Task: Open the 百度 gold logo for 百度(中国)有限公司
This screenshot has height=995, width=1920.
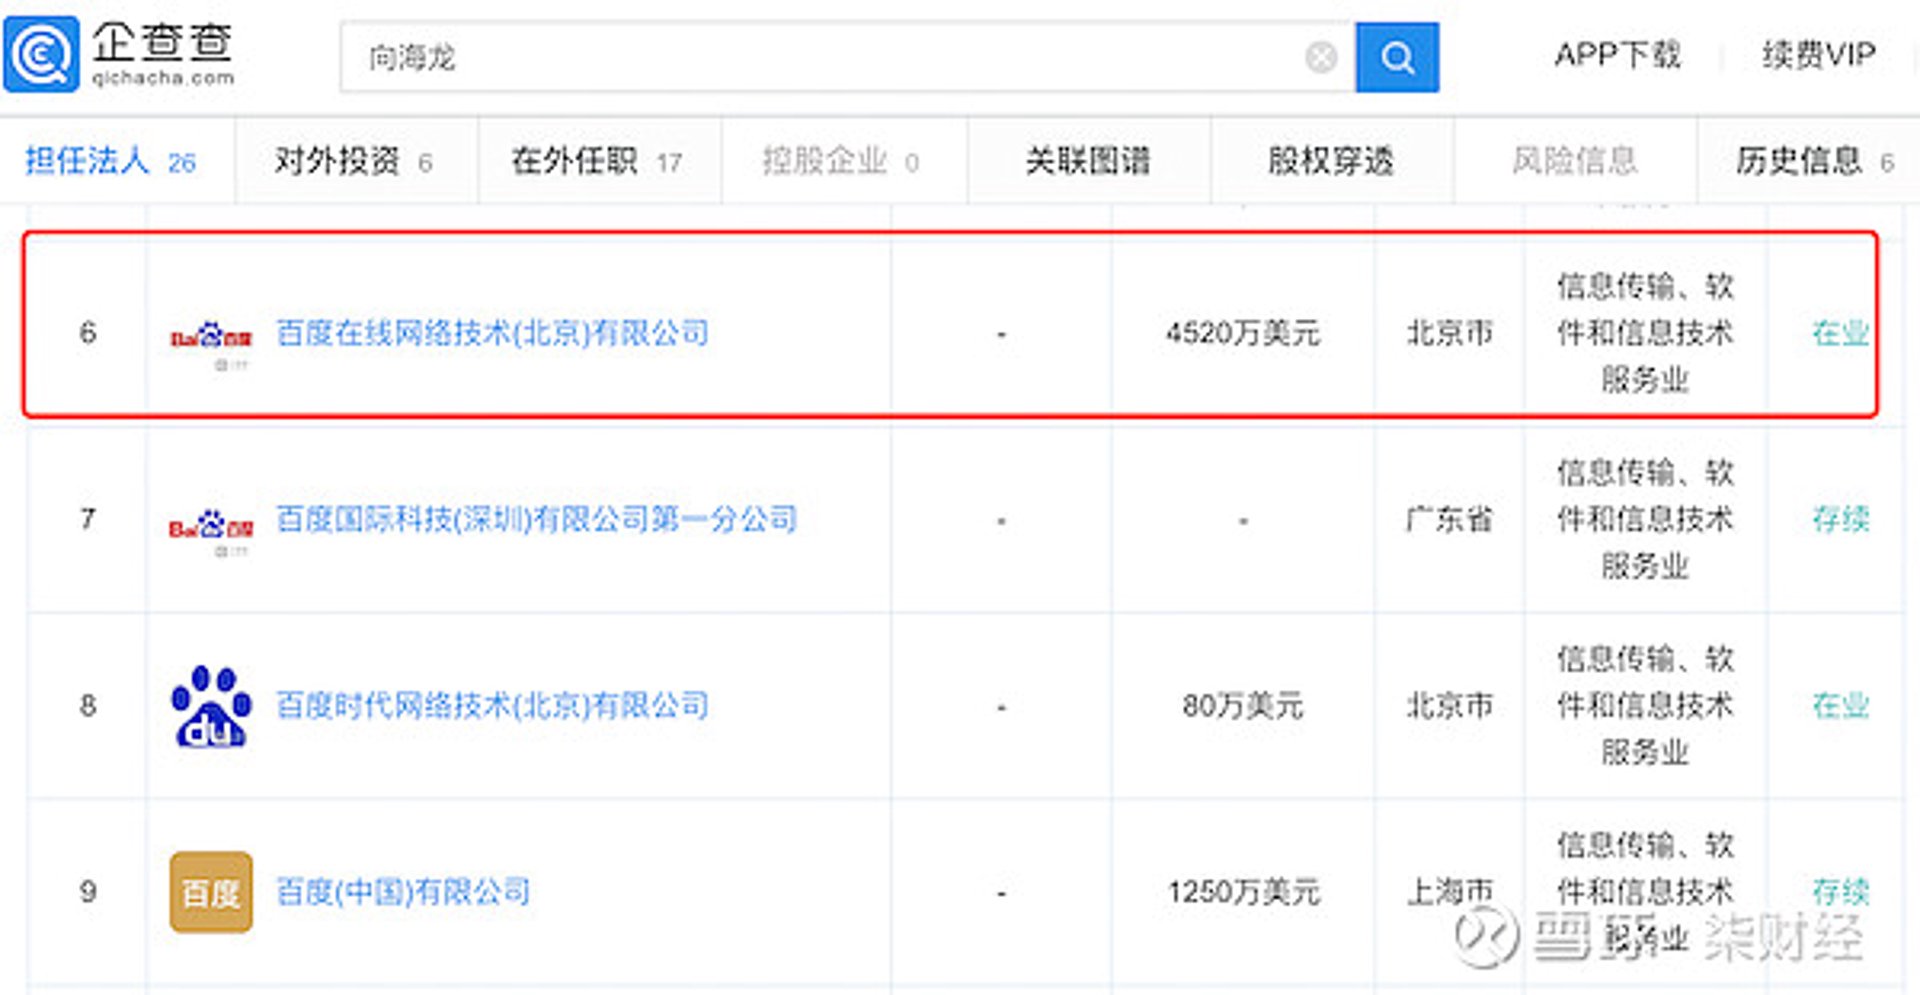Action: coord(211,892)
